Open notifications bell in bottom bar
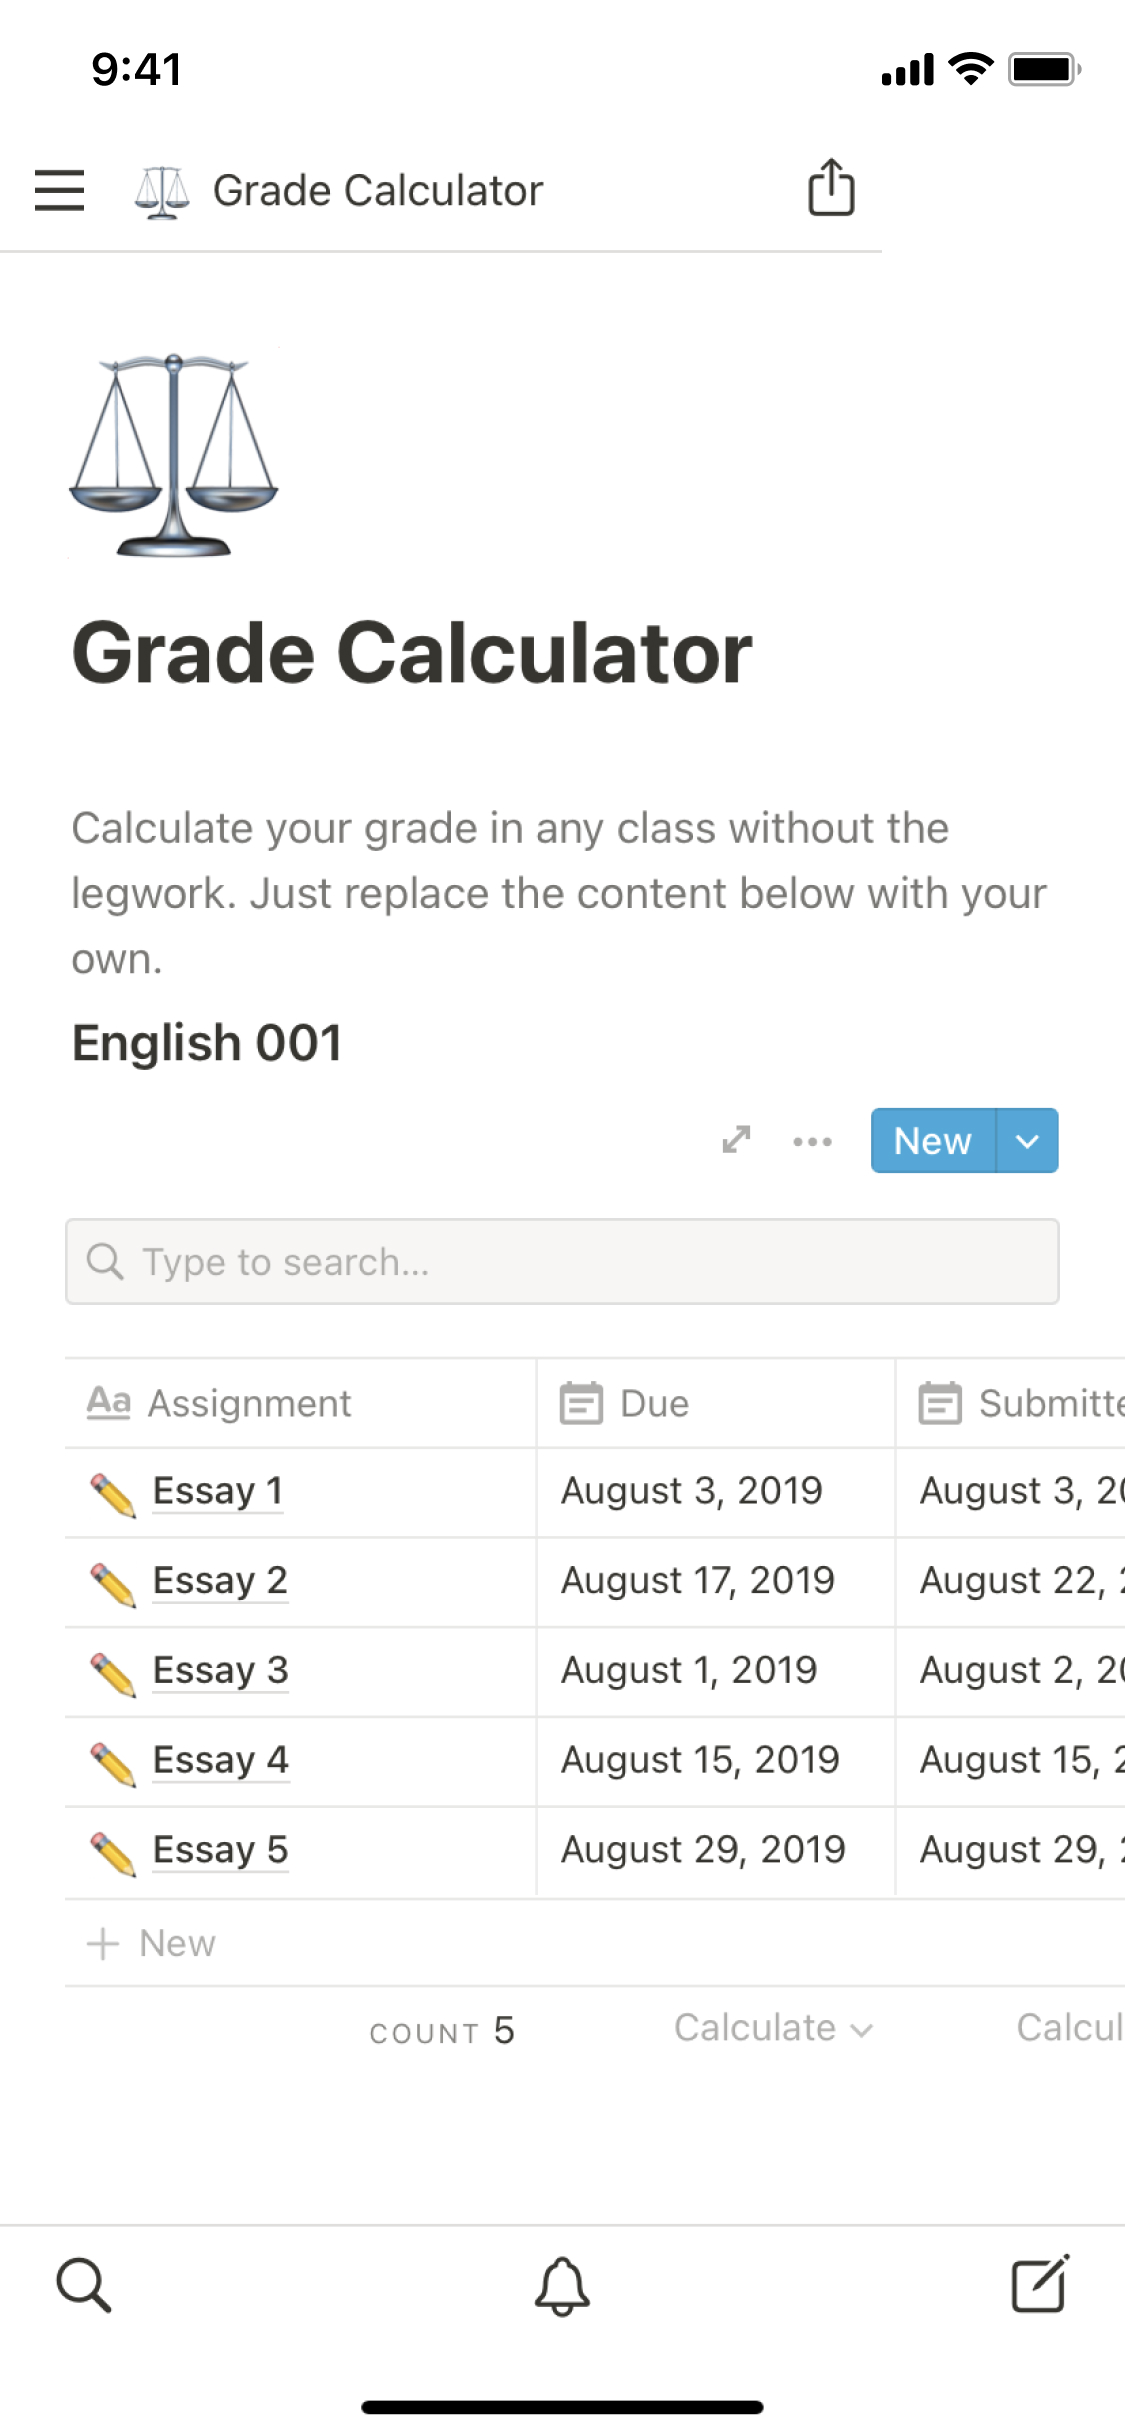This screenshot has height=2436, width=1125. coord(562,2286)
